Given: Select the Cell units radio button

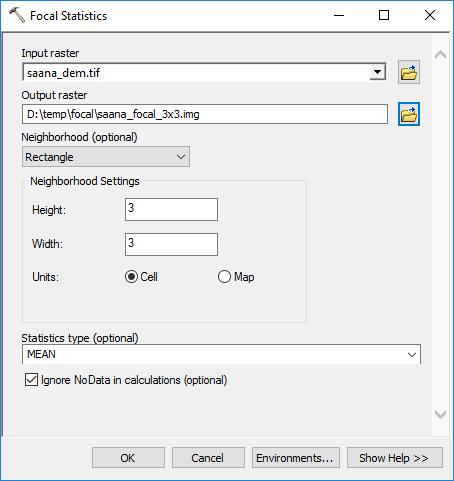Looking at the screenshot, I should pyautogui.click(x=131, y=277).
